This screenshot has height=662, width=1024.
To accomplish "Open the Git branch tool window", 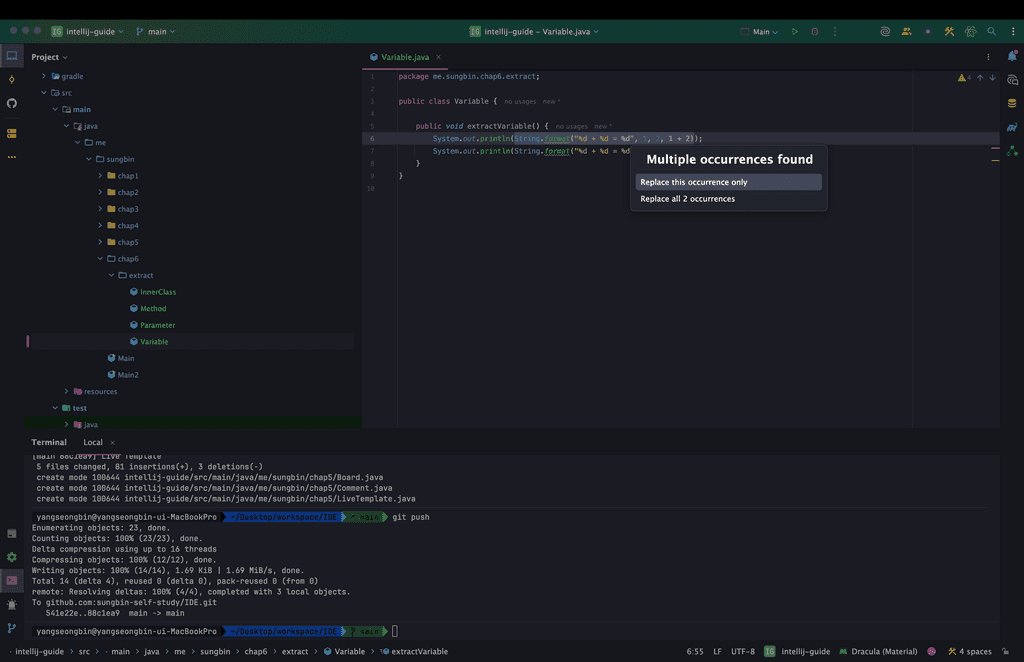I will [x=12, y=628].
